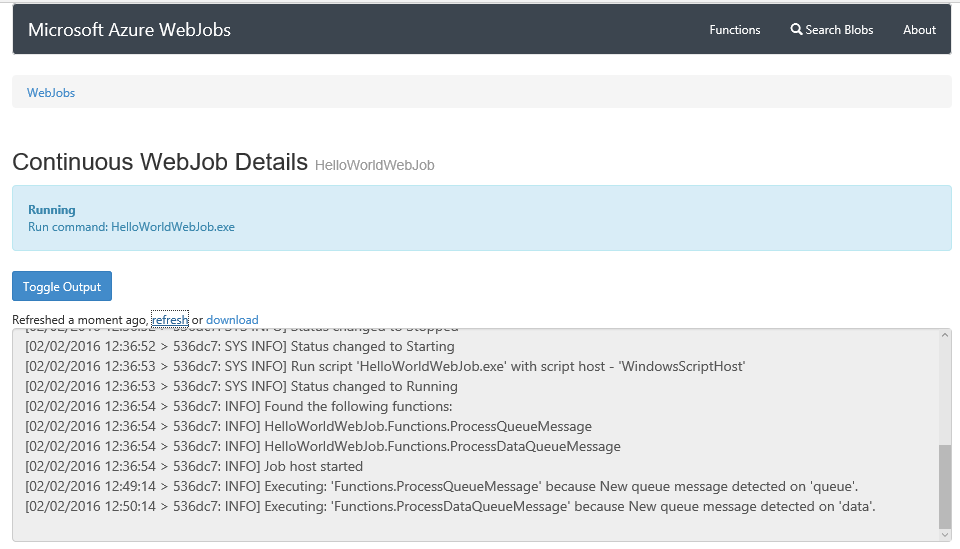
Task: Click the 'Status changed to Starting' log entry
Action: pyautogui.click(x=240, y=346)
